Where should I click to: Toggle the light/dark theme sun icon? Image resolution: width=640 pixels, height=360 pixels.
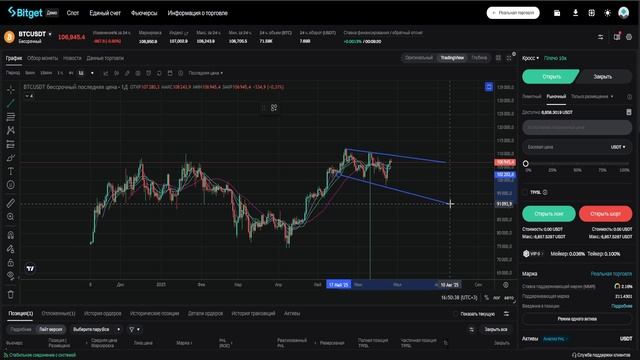607,13
